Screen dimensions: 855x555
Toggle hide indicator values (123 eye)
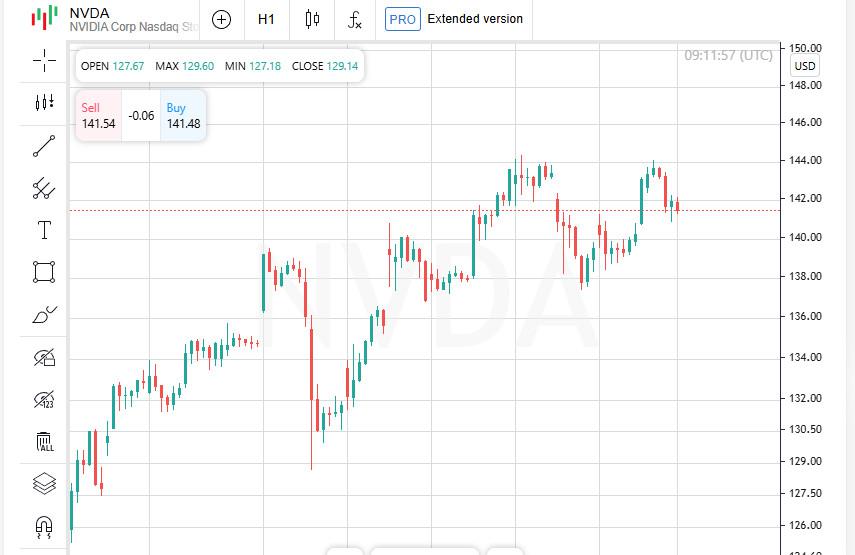44,400
